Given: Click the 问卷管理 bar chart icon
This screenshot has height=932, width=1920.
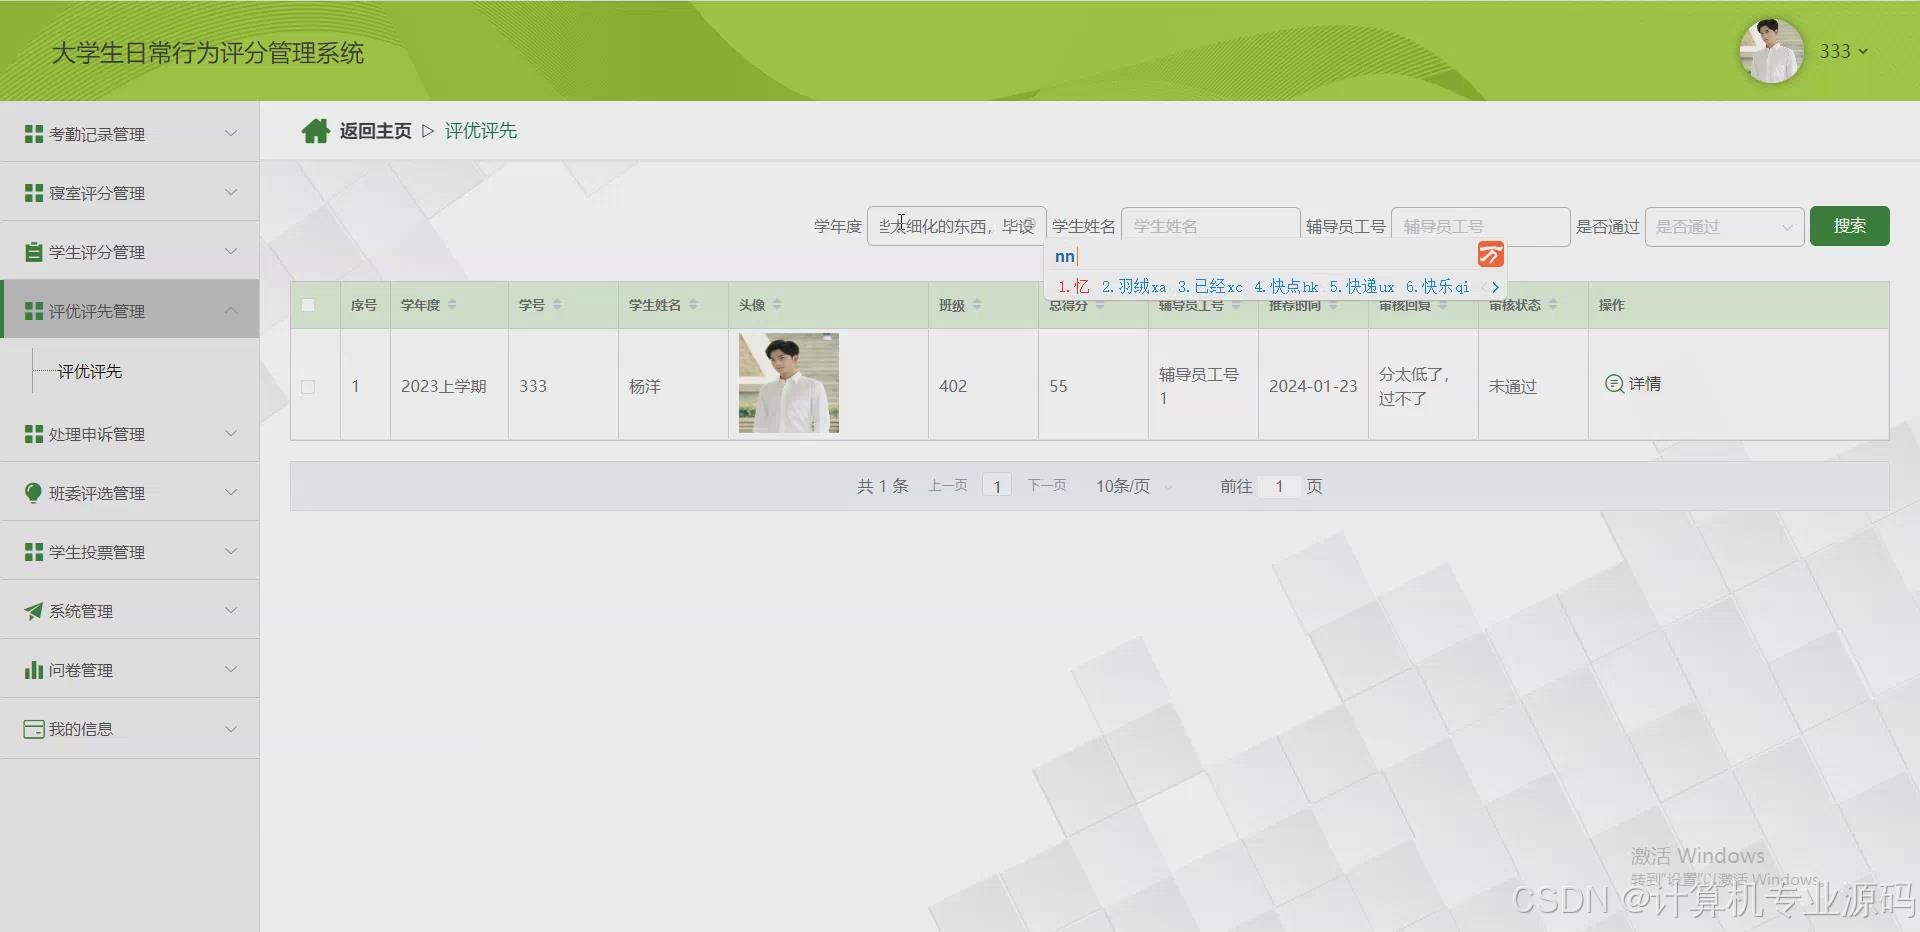Looking at the screenshot, I should point(34,670).
